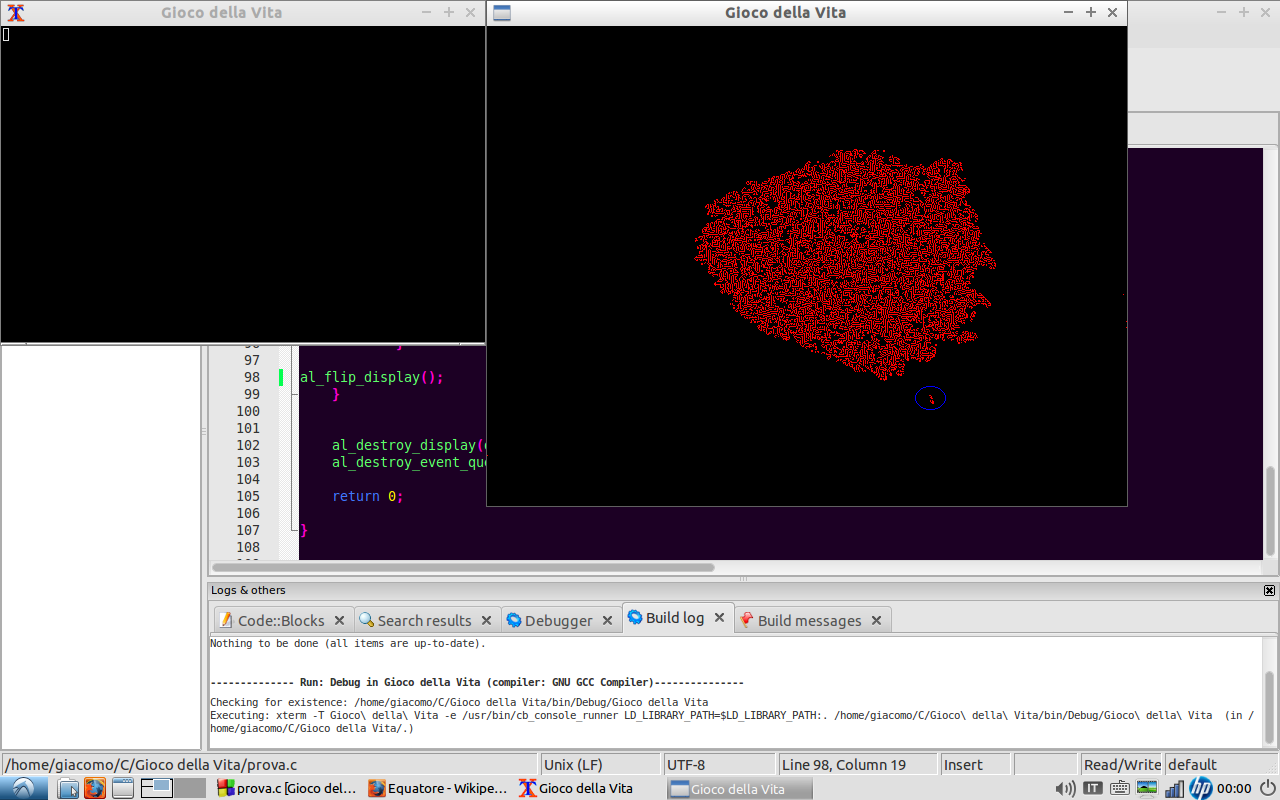Image resolution: width=1280 pixels, height=800 pixels.
Task: Click the Unix (LF) status bar field
Action: pos(601,764)
